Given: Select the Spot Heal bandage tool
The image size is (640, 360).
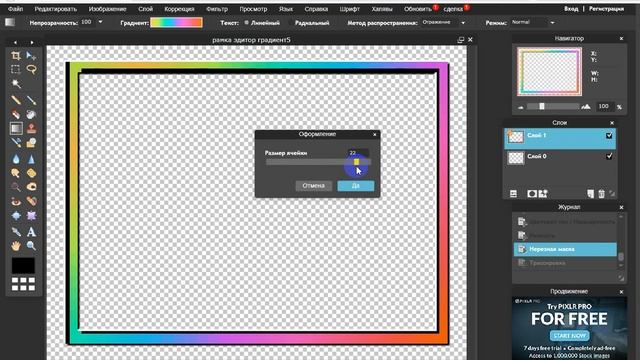Looking at the screenshot, I should [x=31, y=201].
